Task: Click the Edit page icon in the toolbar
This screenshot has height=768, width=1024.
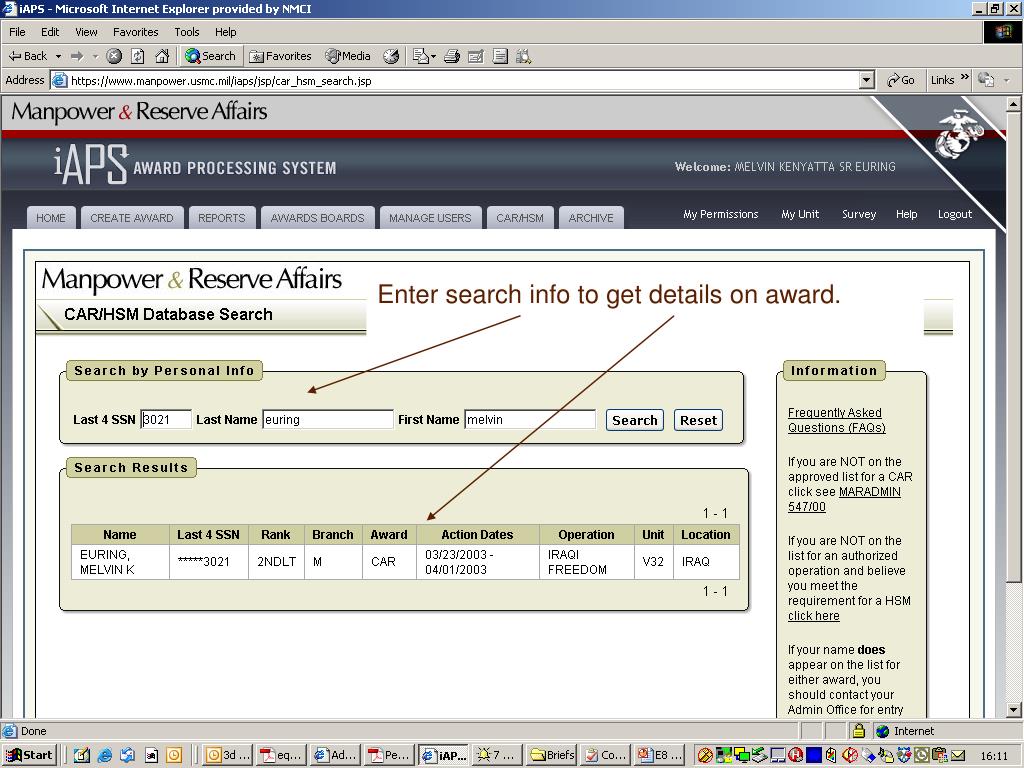Action: (x=476, y=56)
